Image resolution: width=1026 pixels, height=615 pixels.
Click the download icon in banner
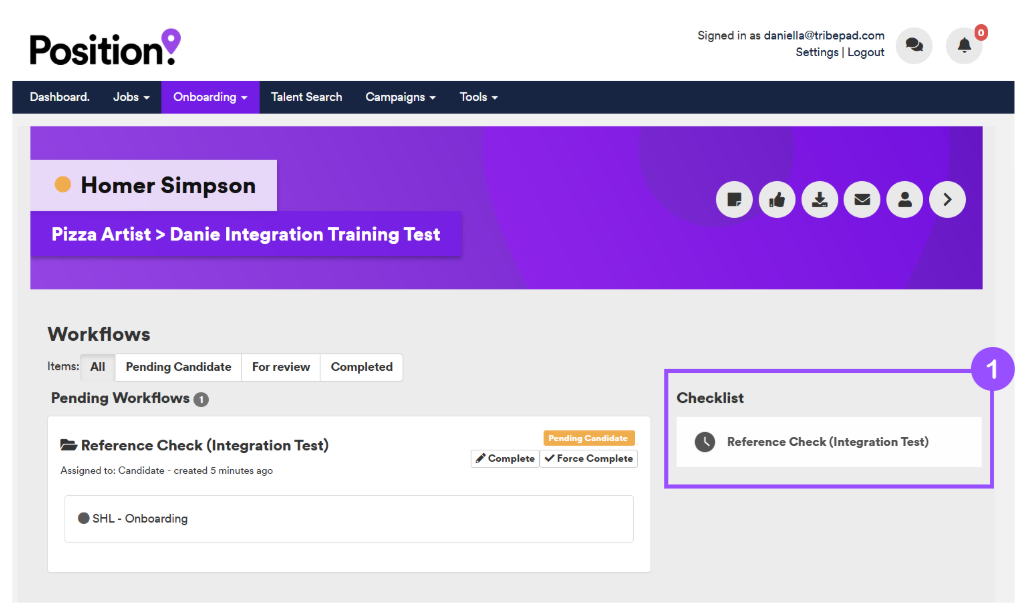pos(819,200)
